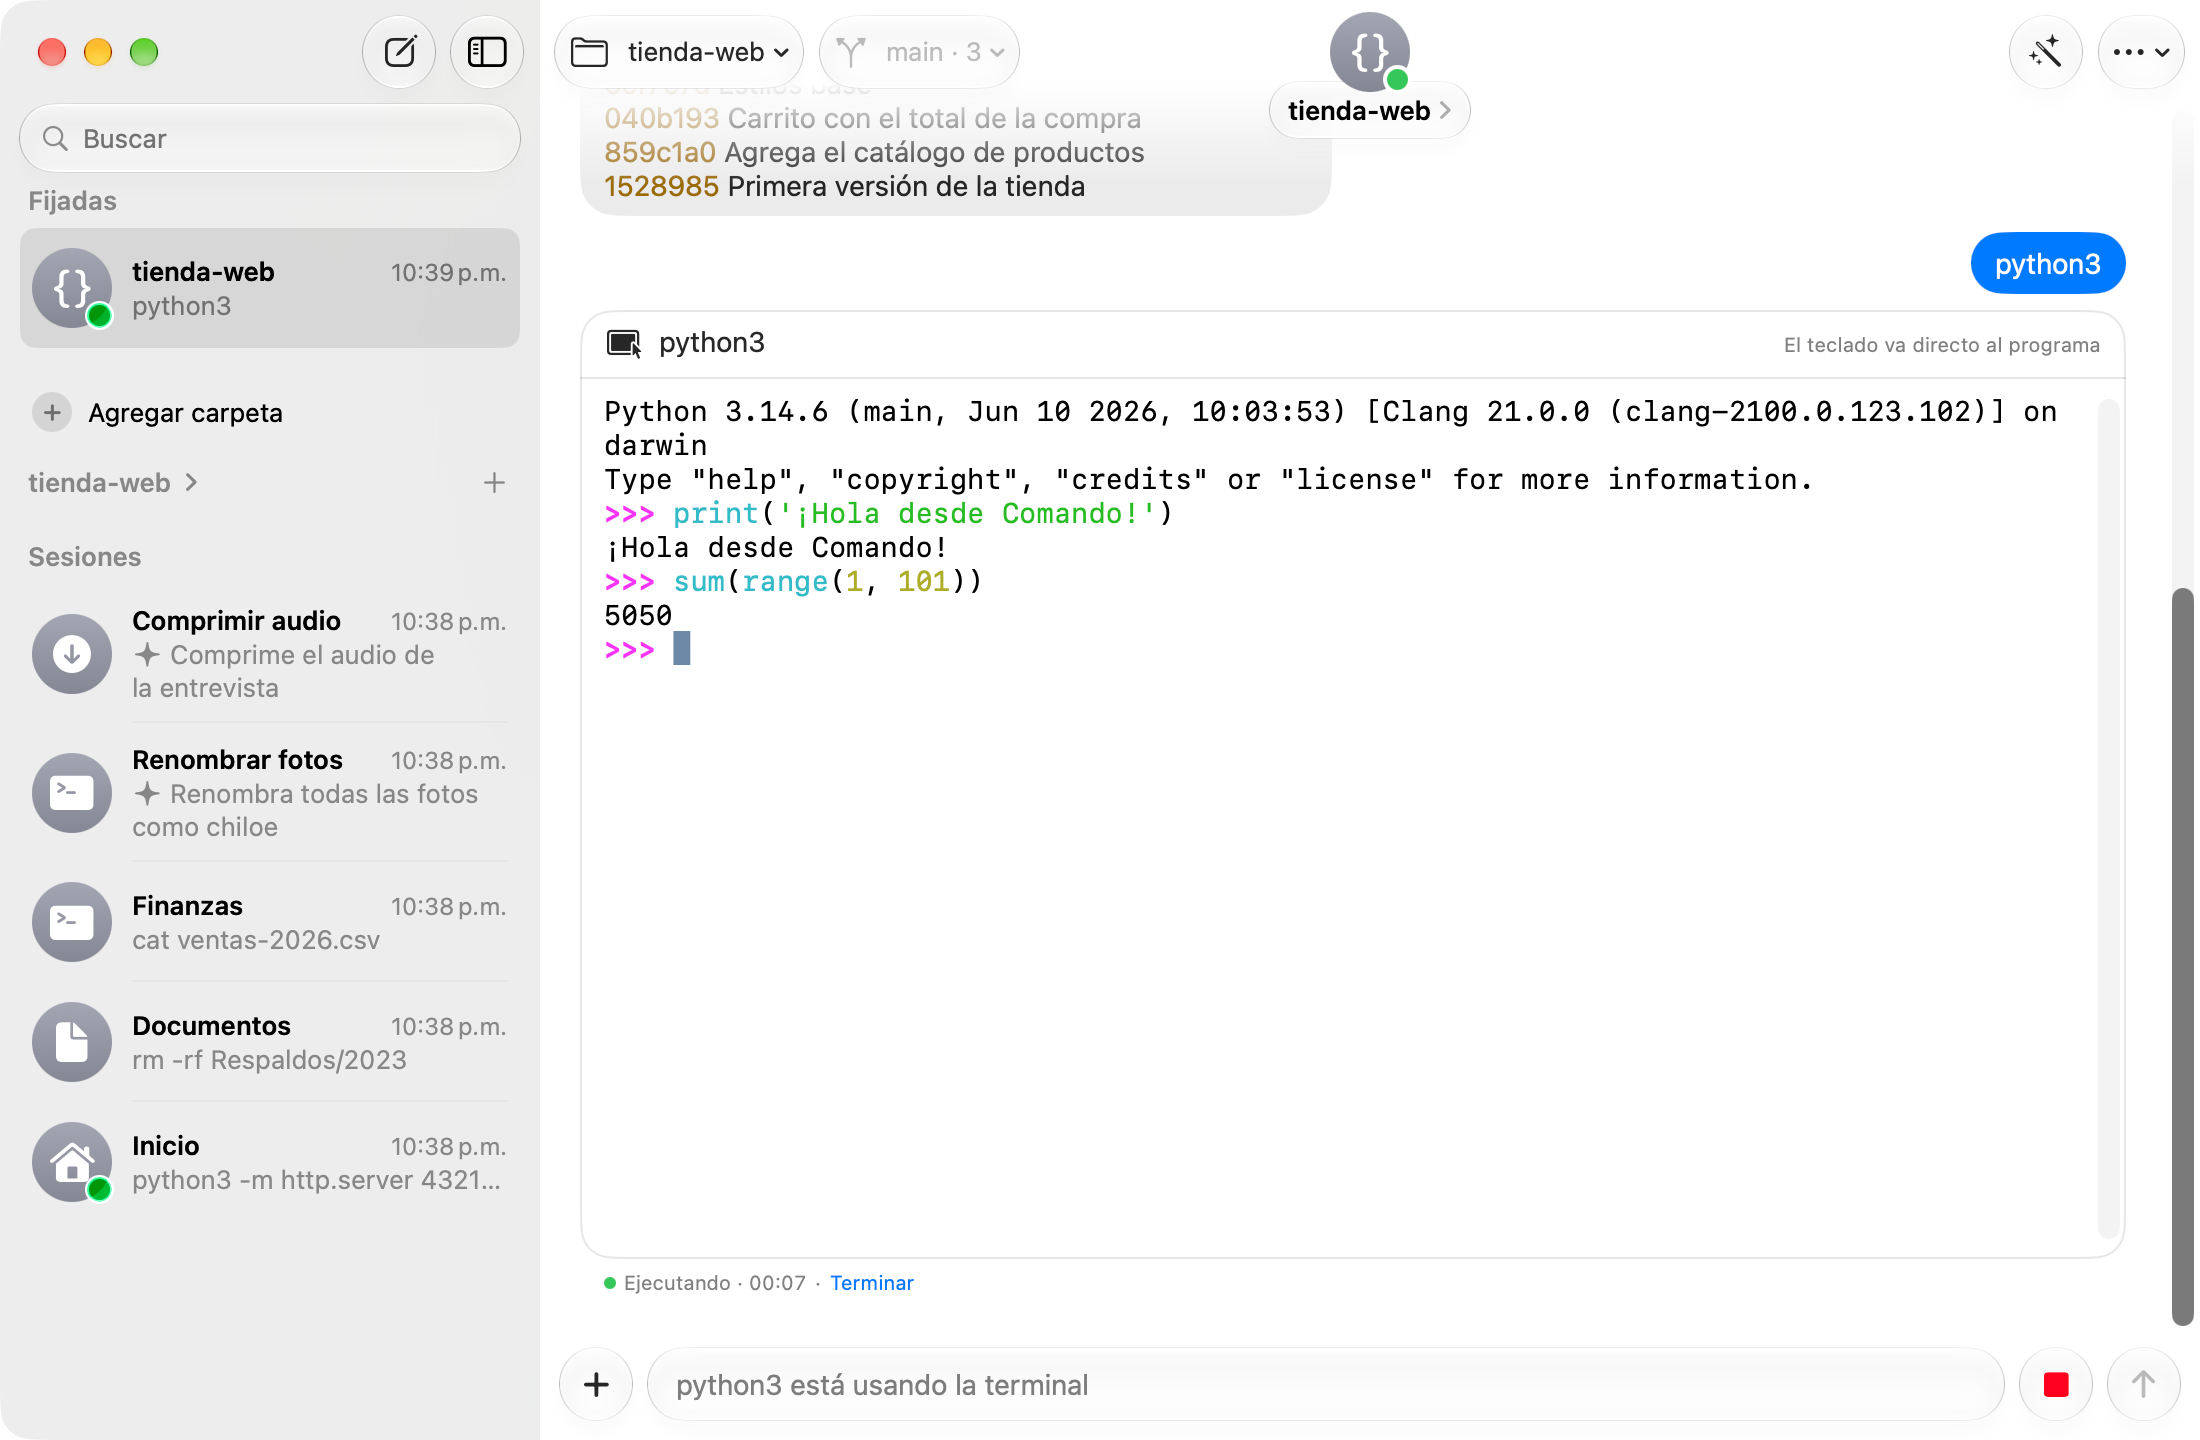Click commit hash 859c1a0
Screen dimensions: 2200x1440
tap(660, 153)
